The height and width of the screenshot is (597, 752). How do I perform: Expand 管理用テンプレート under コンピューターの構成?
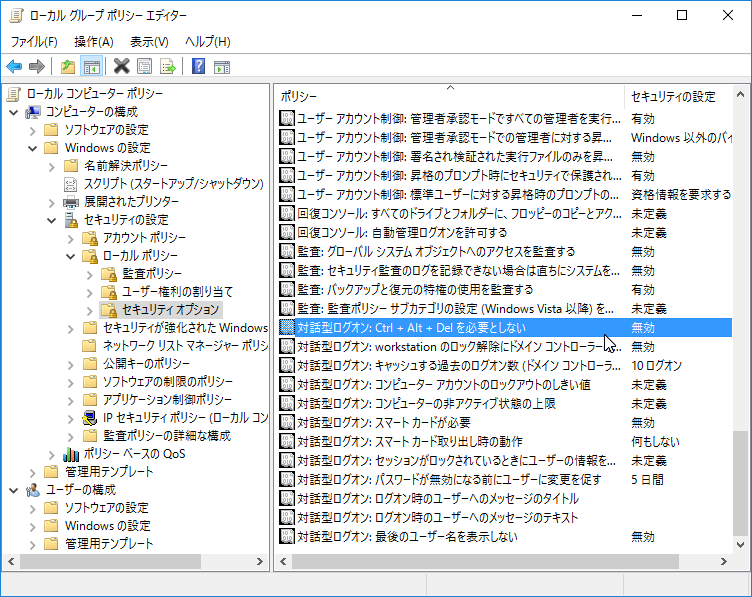point(33,473)
